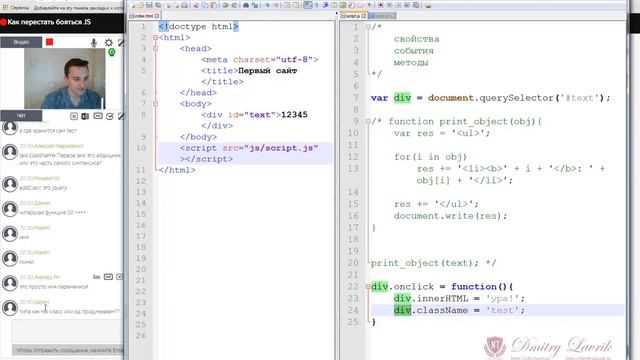Click the Zoom Out toolbar icon

click(x=276, y=5)
